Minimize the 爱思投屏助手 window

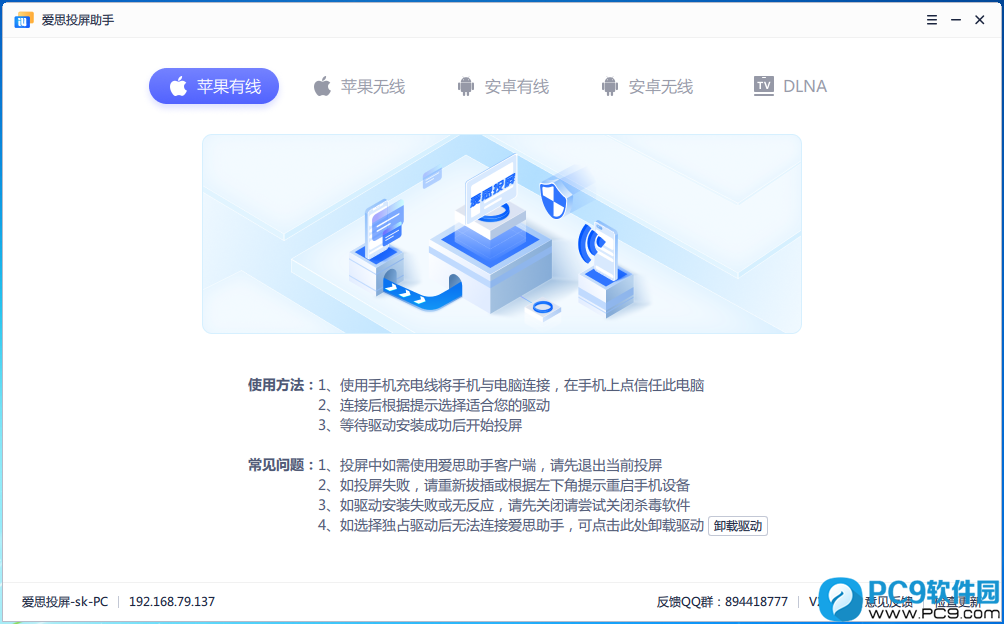[956, 20]
